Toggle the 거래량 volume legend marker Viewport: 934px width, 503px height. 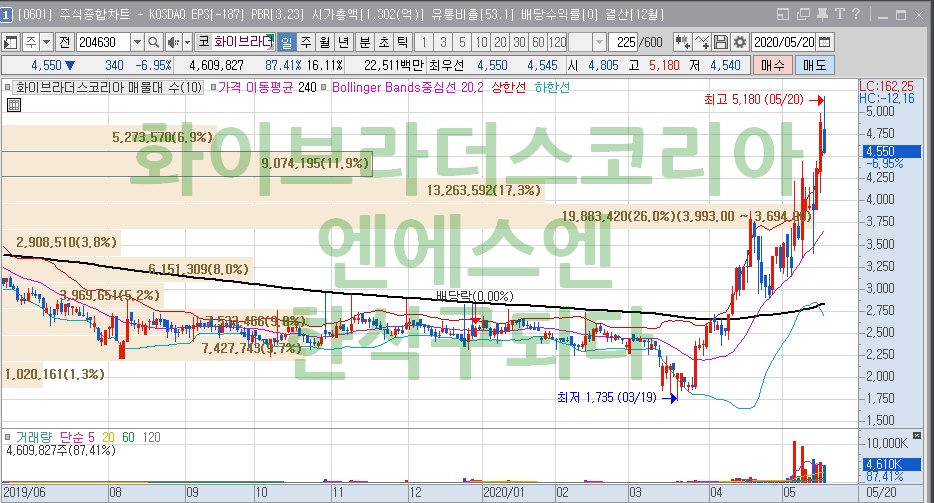[x=8, y=437]
